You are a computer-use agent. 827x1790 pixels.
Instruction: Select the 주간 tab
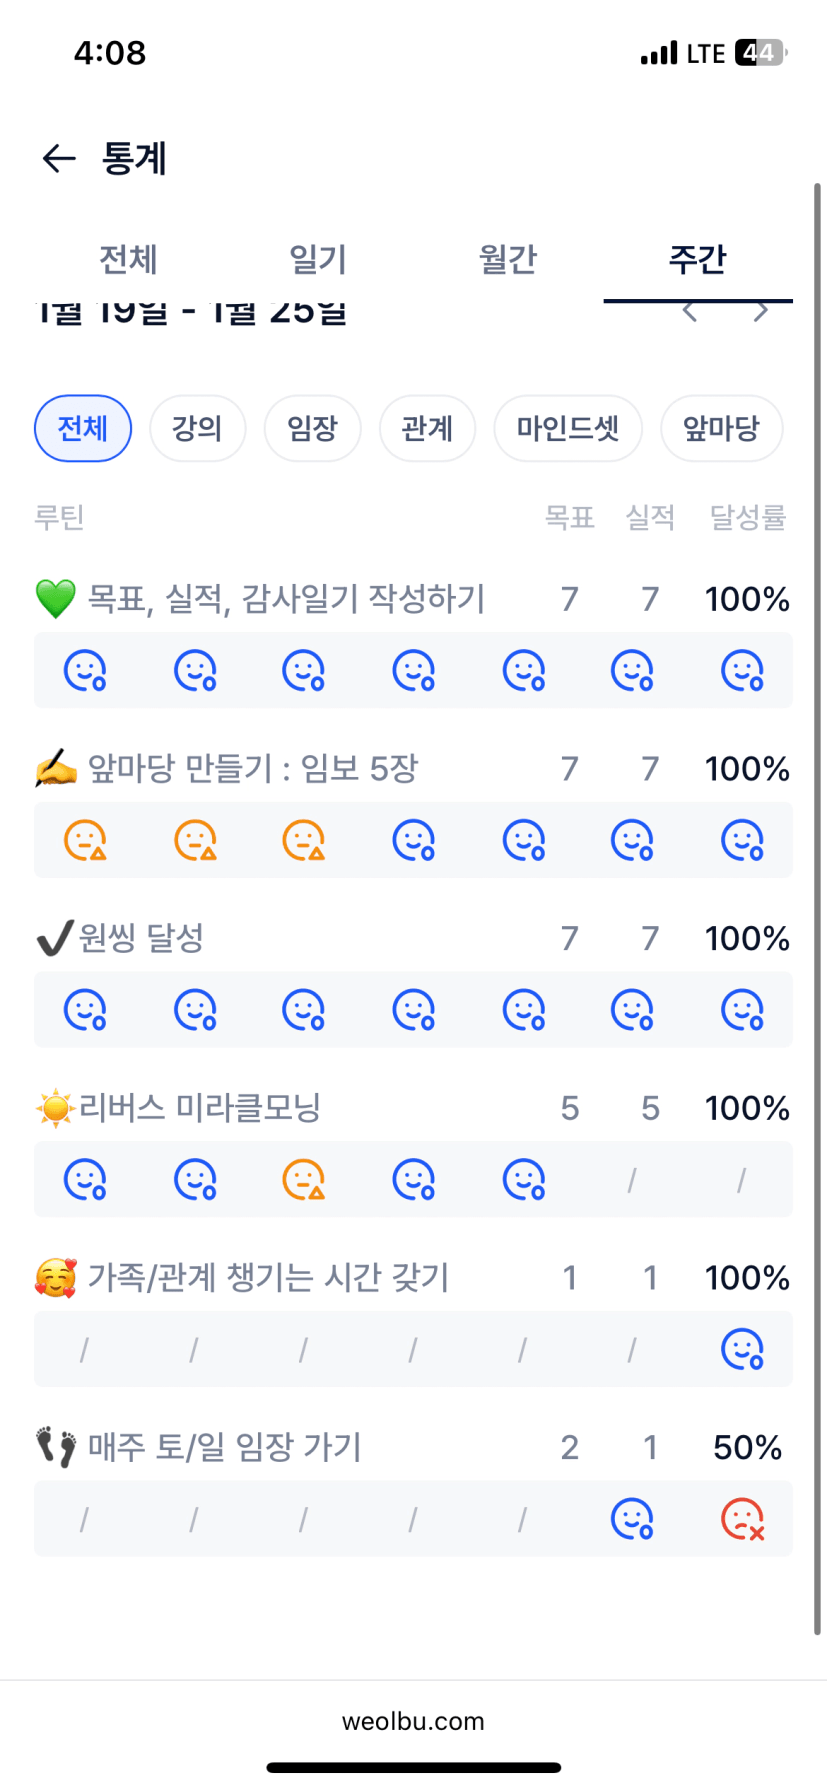[697, 260]
